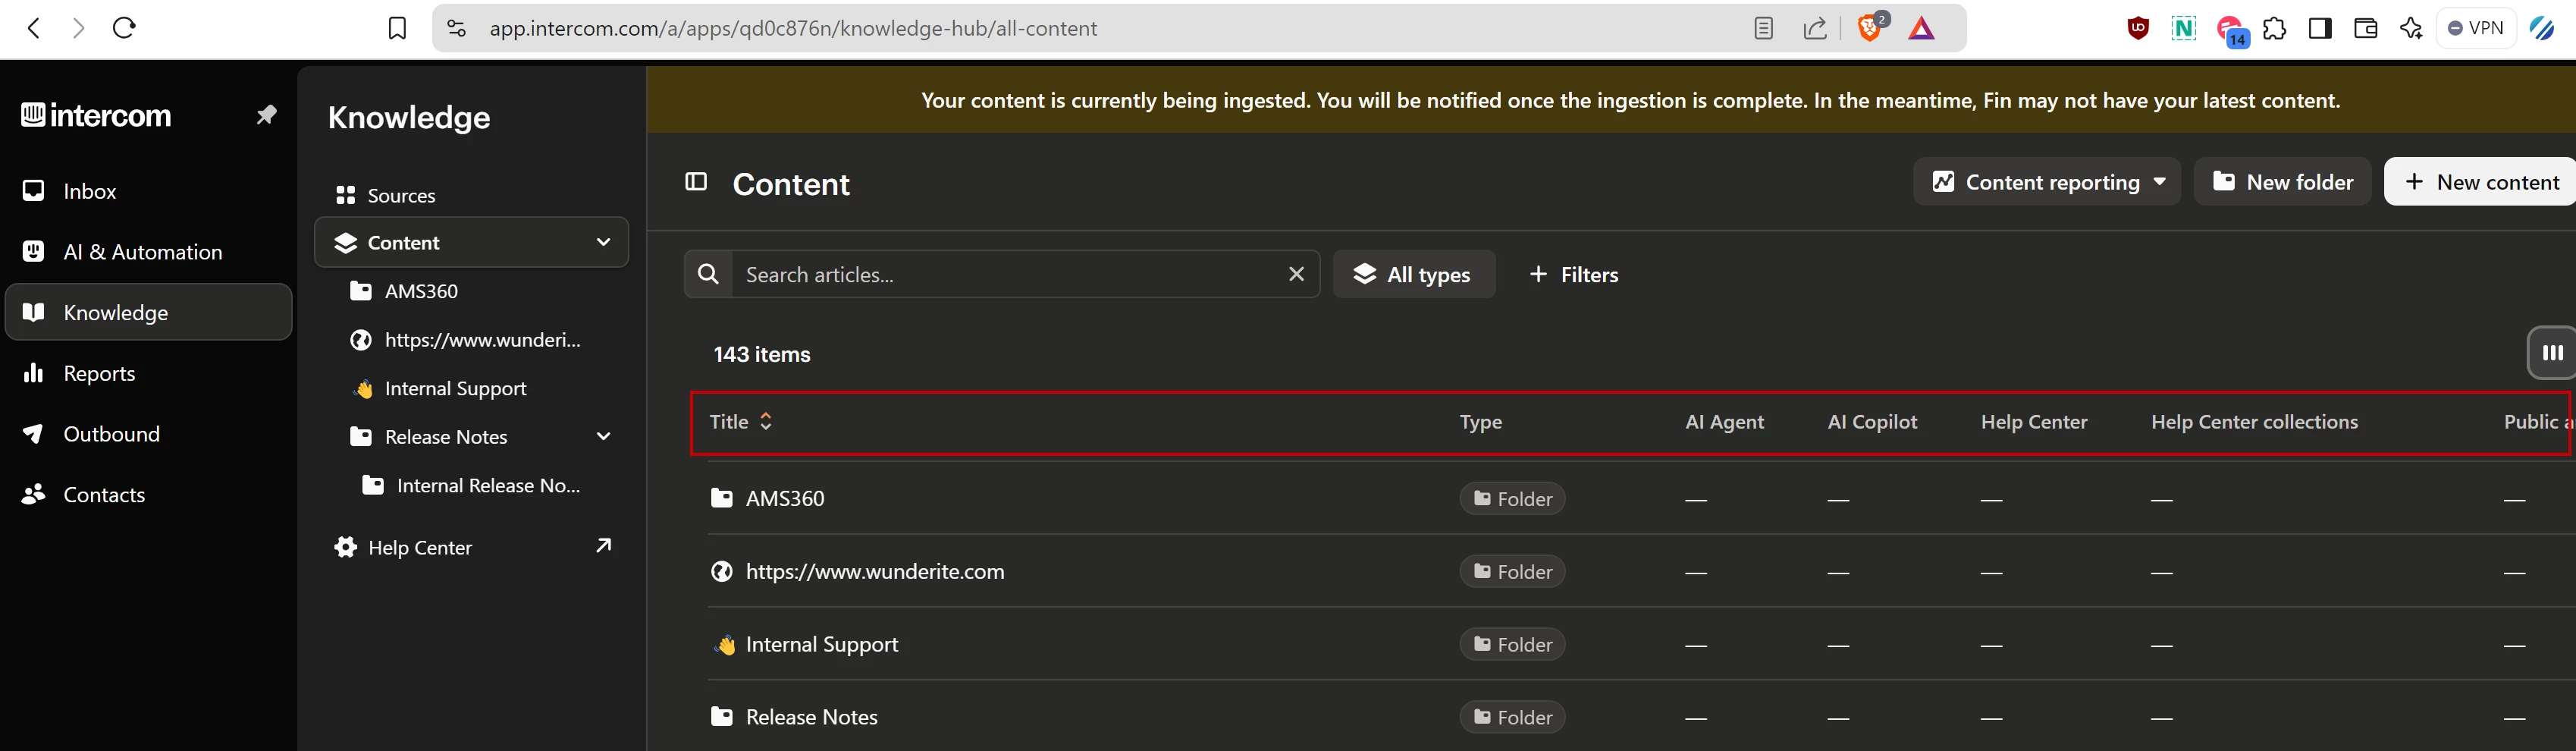Screen dimensions: 2576x751
Task: Clear the search field with X
Action: pos(1296,274)
